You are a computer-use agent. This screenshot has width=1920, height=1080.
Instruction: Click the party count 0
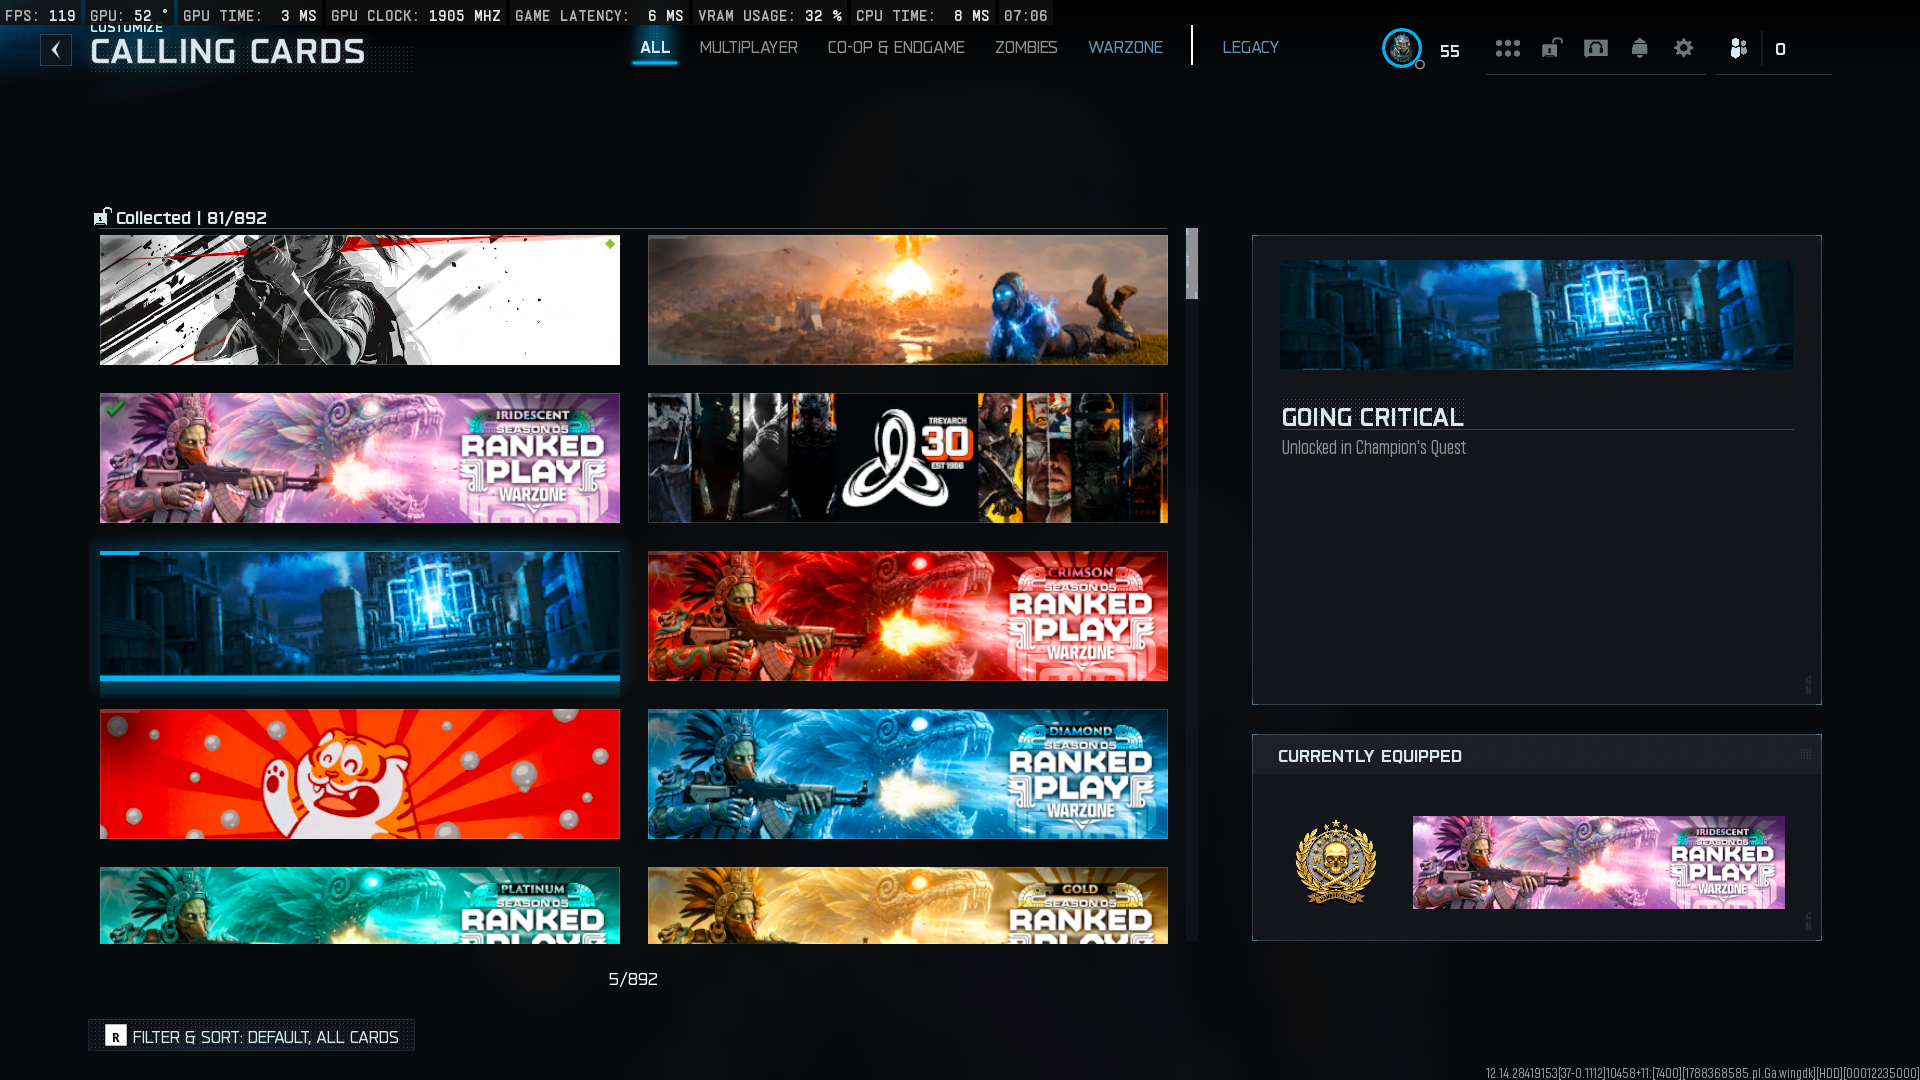coord(1780,49)
